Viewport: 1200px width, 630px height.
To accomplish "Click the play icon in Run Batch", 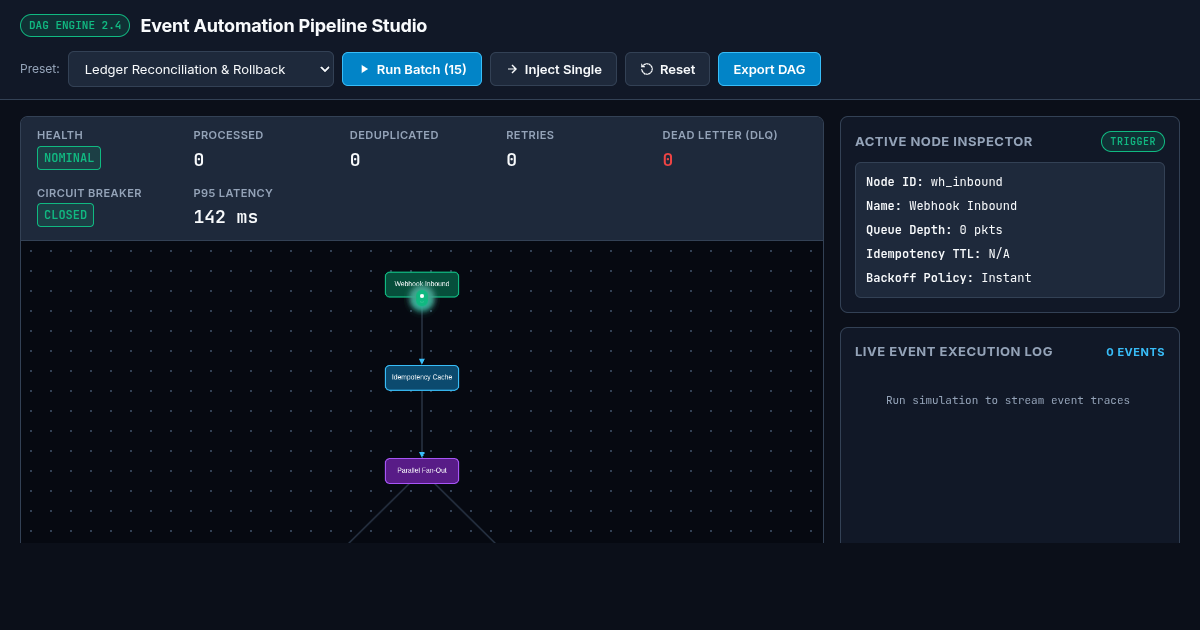I will (x=364, y=69).
